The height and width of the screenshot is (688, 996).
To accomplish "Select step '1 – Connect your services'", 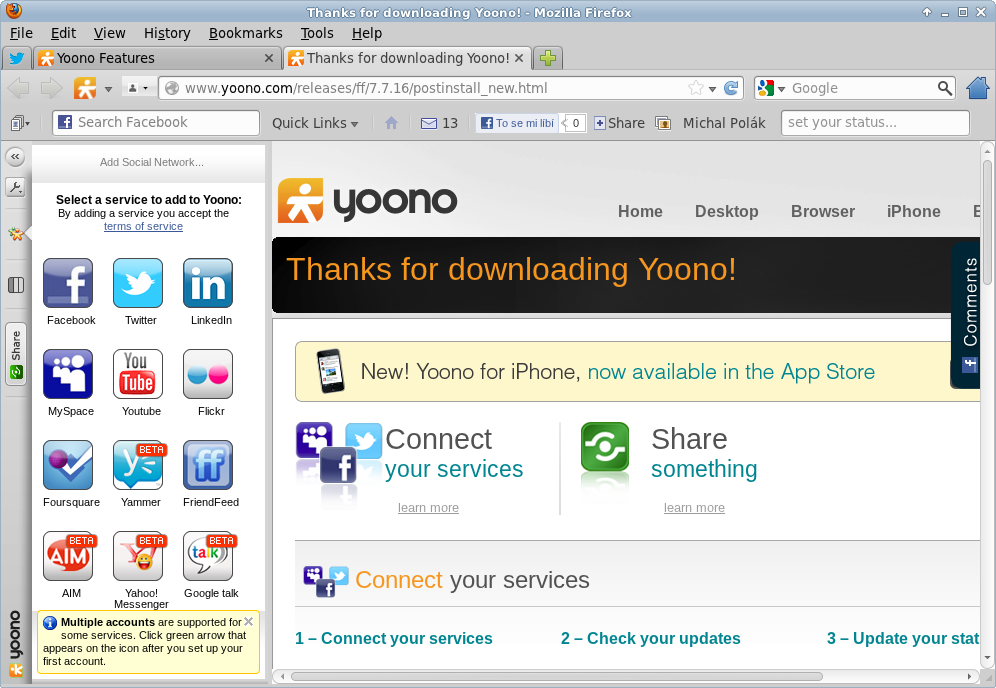I will tap(394, 638).
